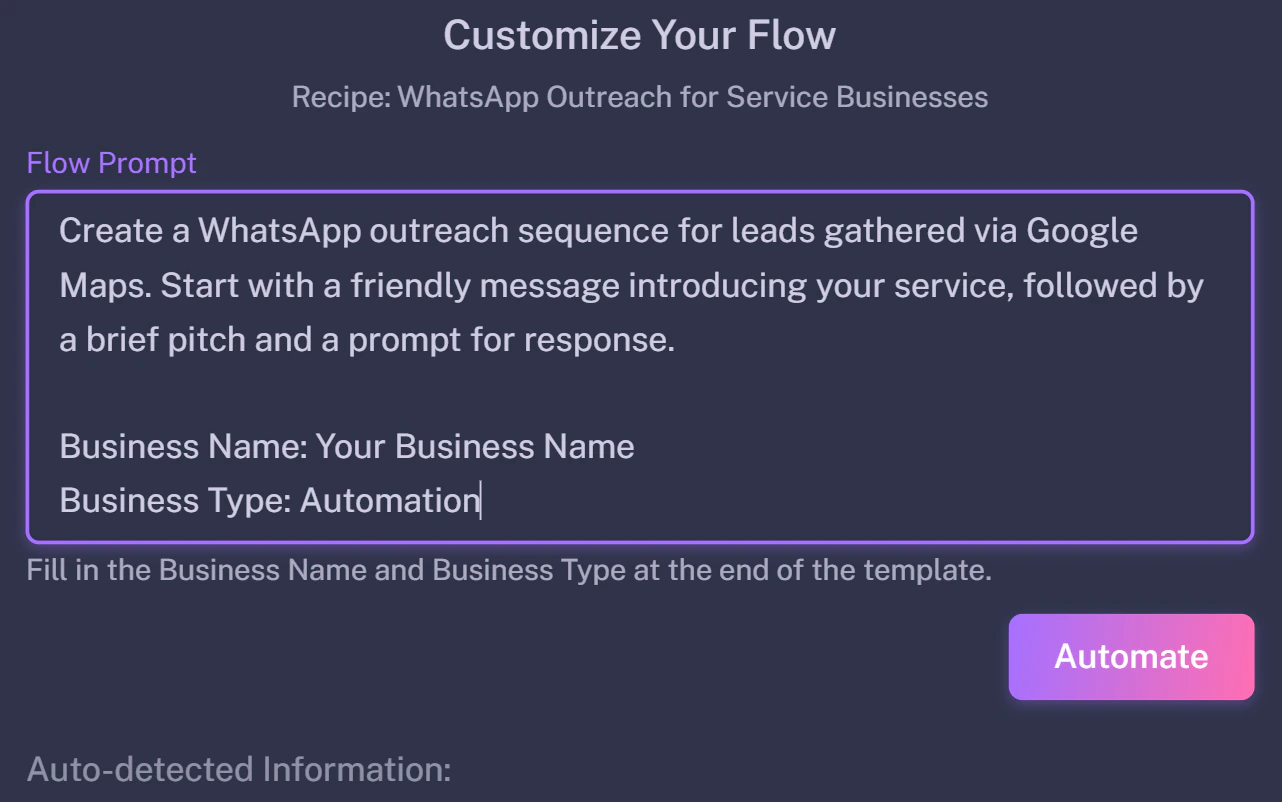The height and width of the screenshot is (802, 1282).
Task: Click the Automate button
Action: click(1131, 657)
